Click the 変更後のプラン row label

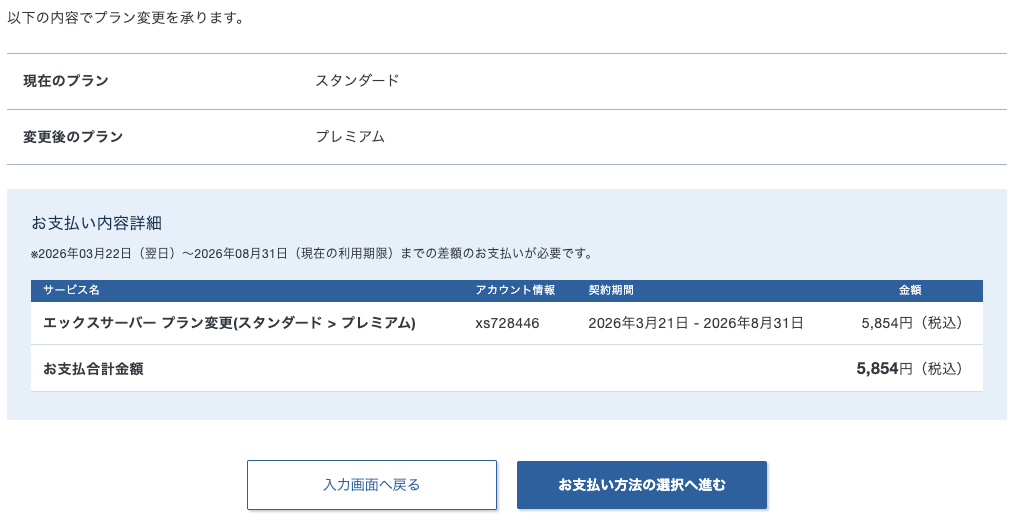73,137
